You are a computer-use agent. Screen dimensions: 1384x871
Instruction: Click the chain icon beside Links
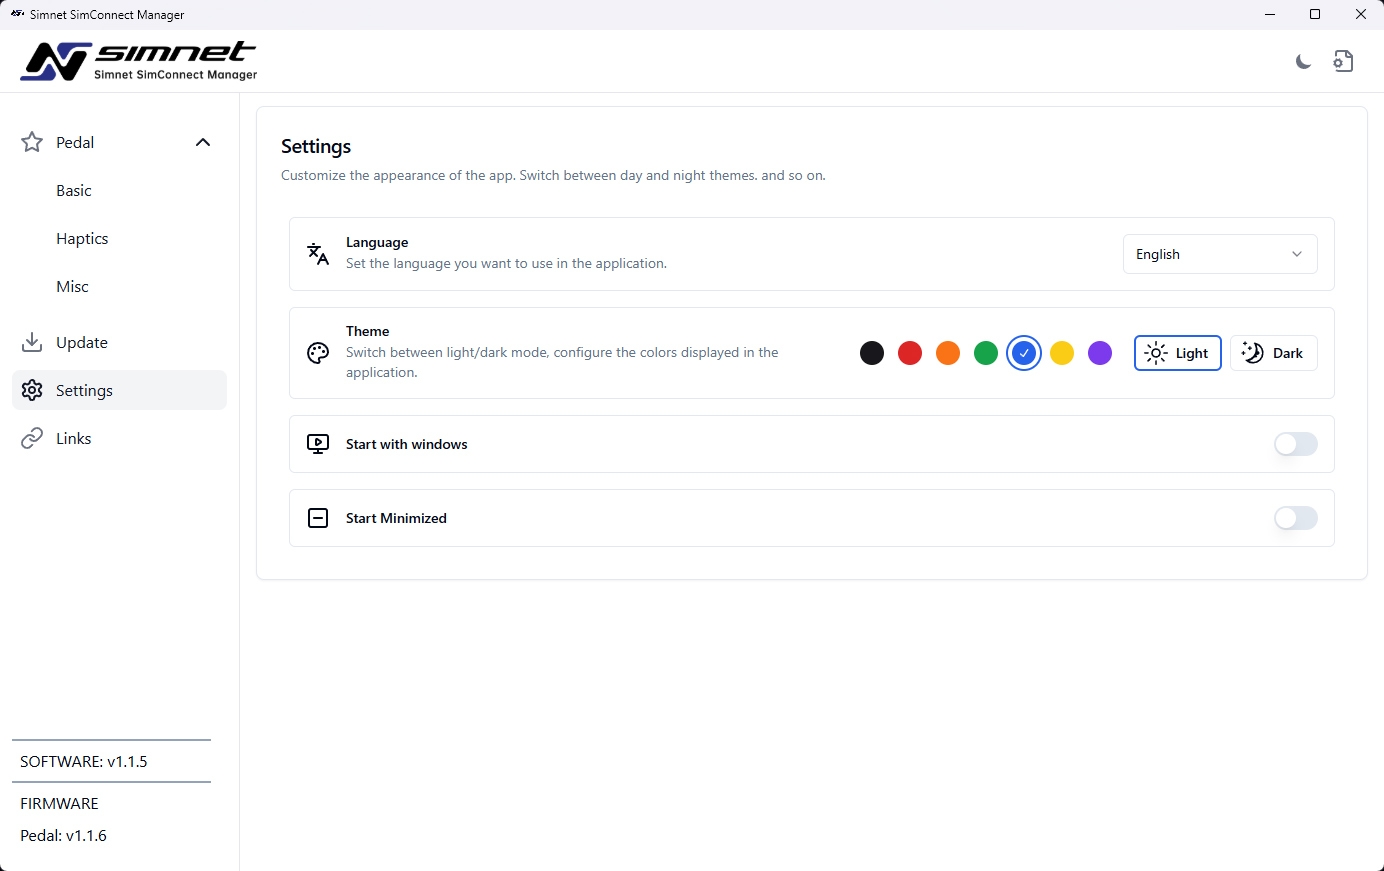pyautogui.click(x=32, y=438)
